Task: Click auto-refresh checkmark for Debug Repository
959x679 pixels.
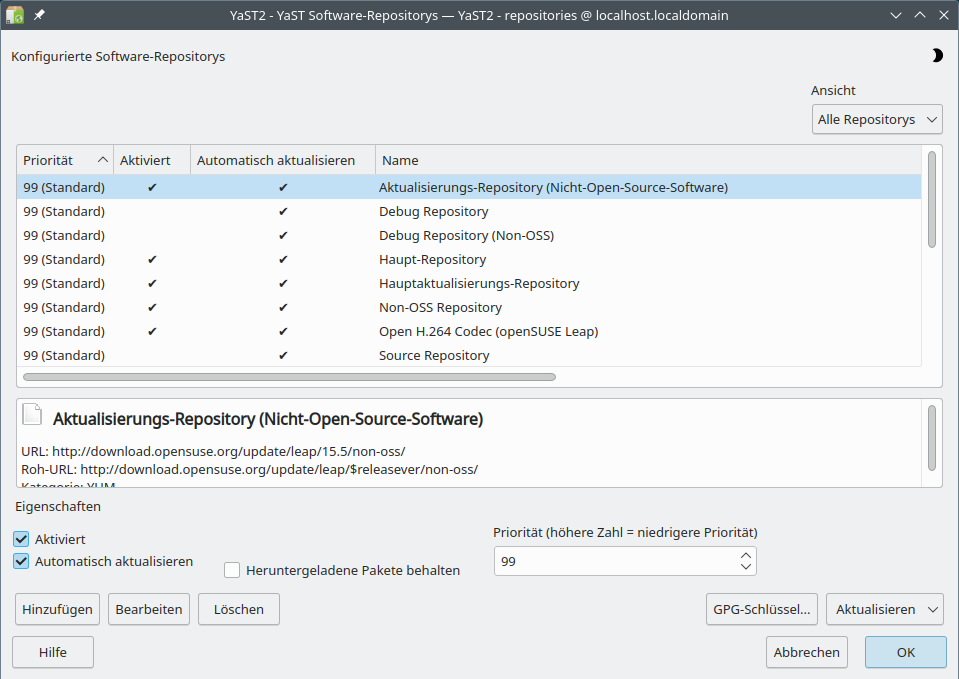Action: tap(283, 212)
